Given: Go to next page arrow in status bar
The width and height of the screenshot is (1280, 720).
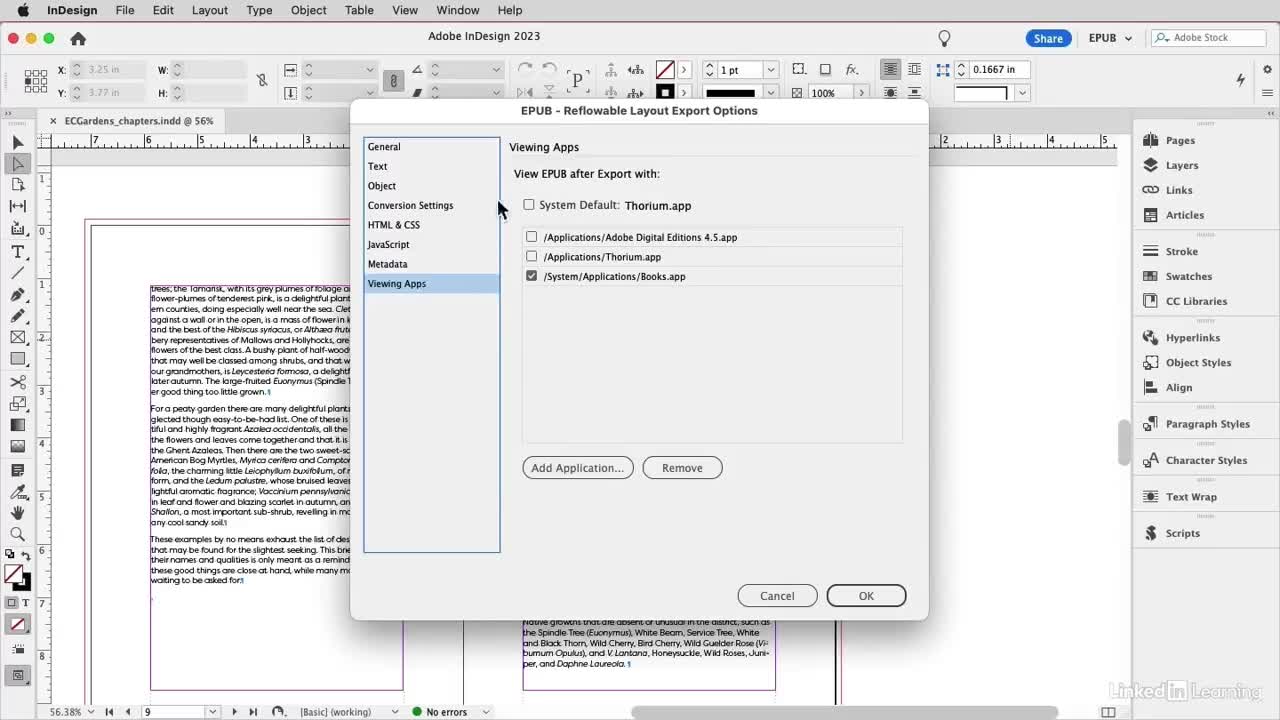Looking at the screenshot, I should (234, 712).
